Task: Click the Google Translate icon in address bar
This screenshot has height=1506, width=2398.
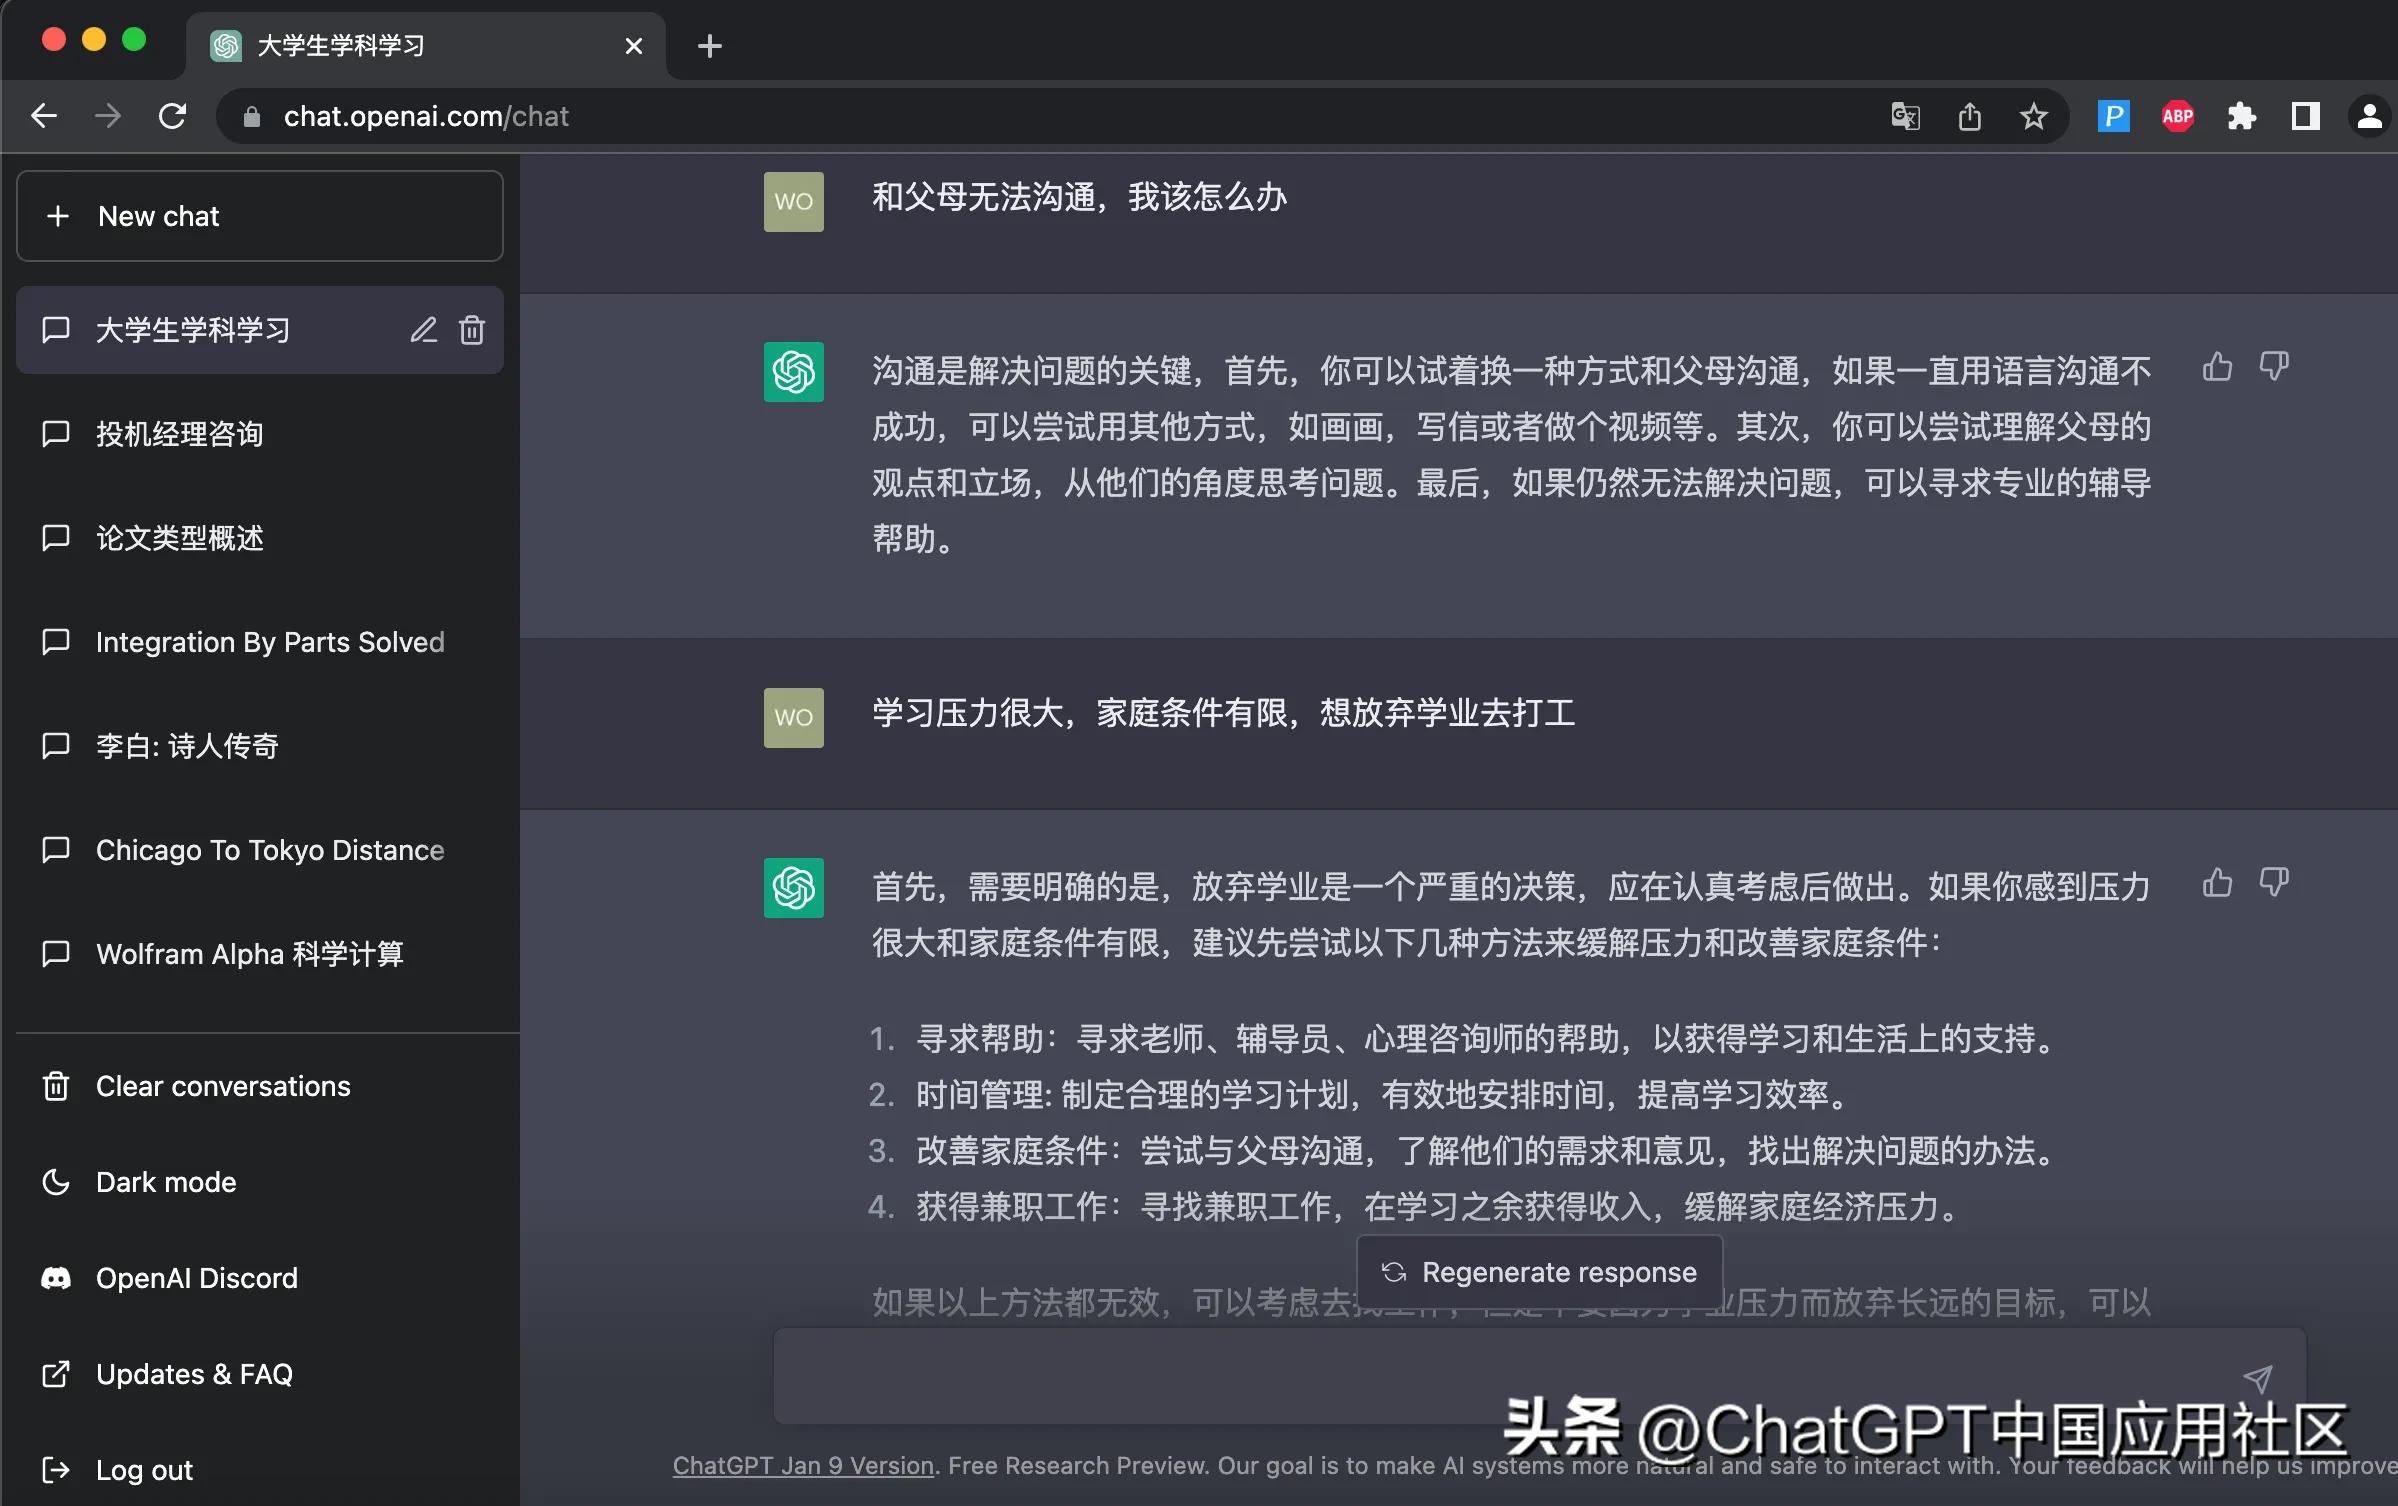Action: 1904,116
